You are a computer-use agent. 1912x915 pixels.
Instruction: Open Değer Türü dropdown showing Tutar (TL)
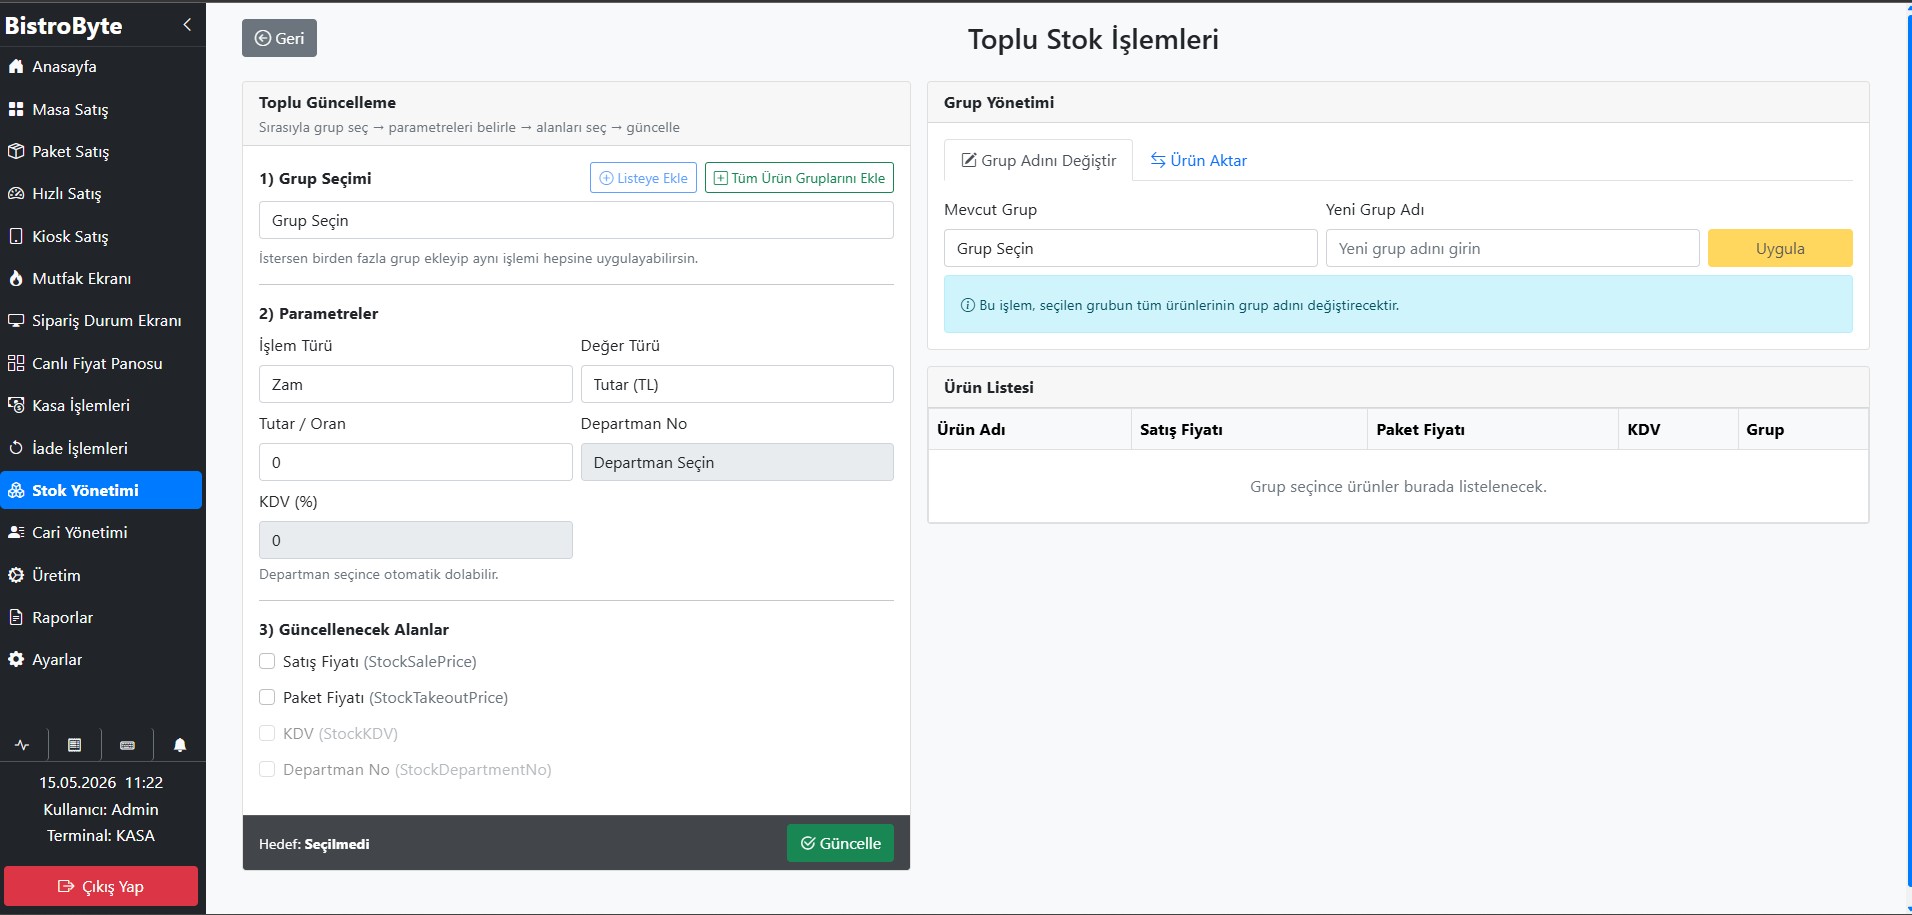(x=737, y=384)
